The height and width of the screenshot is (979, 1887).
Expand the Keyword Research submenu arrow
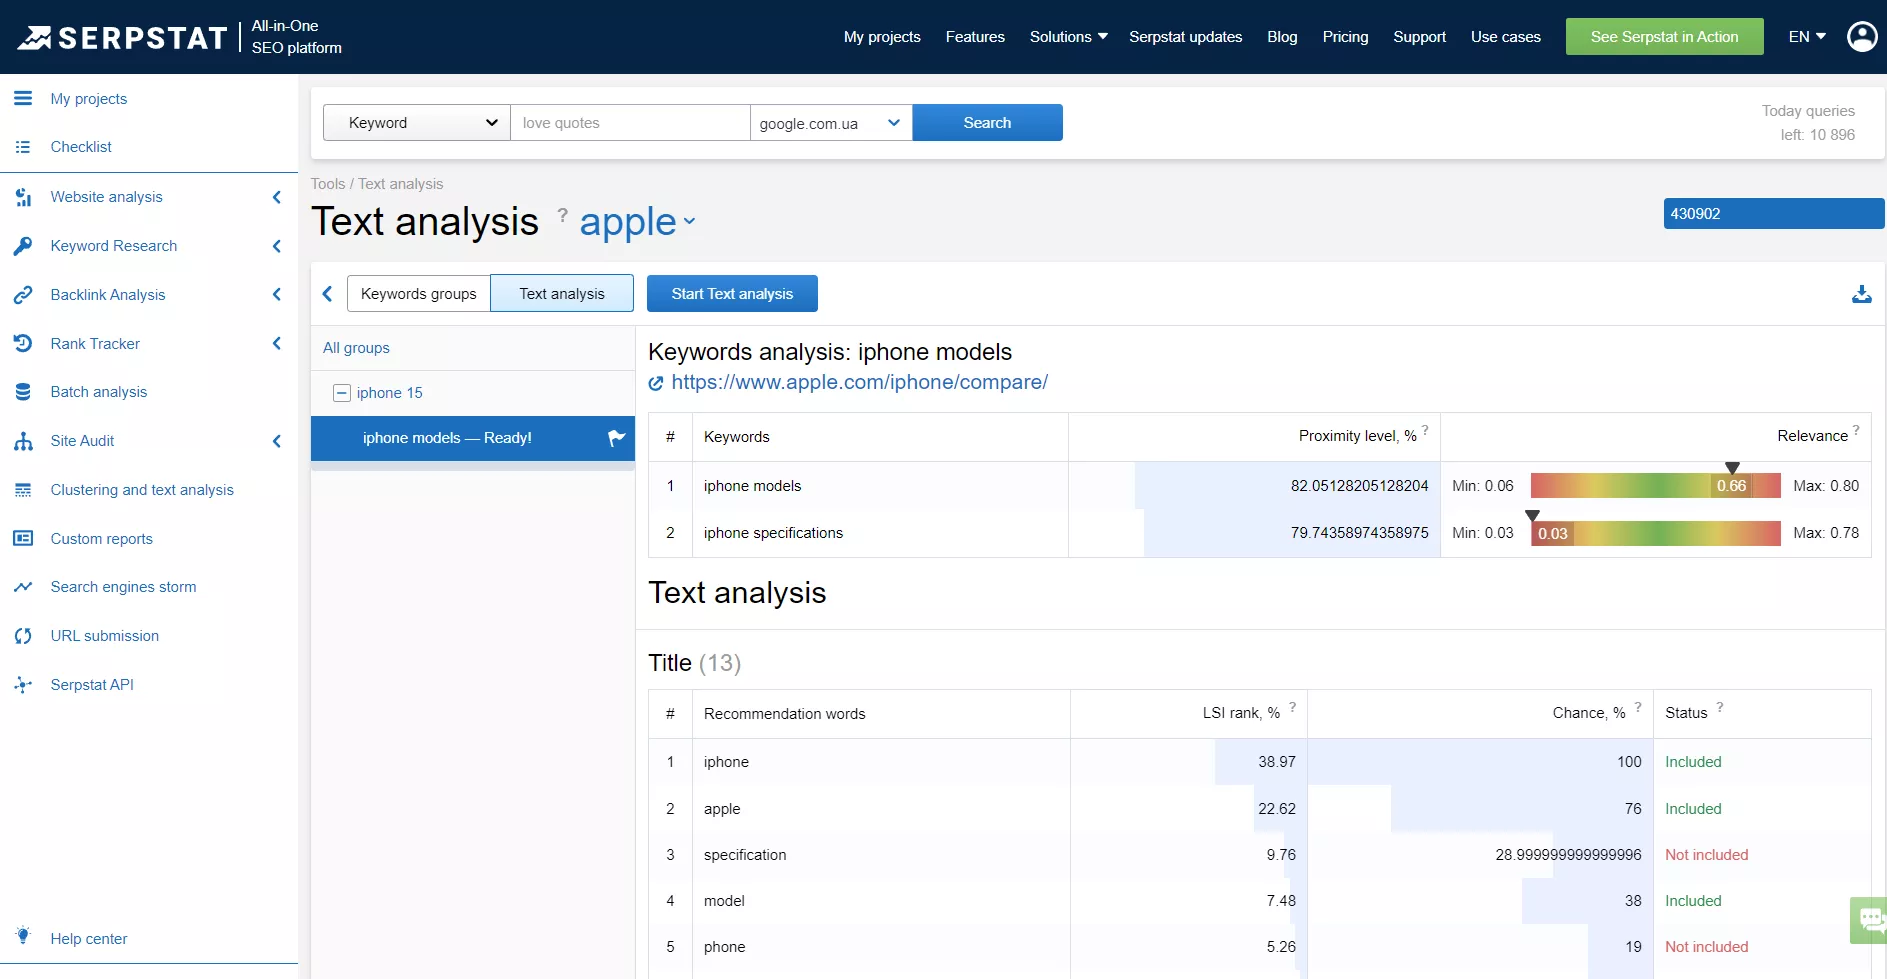(277, 246)
